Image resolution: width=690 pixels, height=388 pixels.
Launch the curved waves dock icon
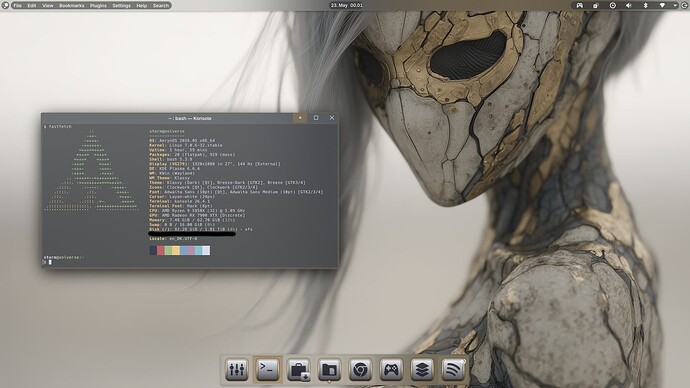(x=452, y=370)
